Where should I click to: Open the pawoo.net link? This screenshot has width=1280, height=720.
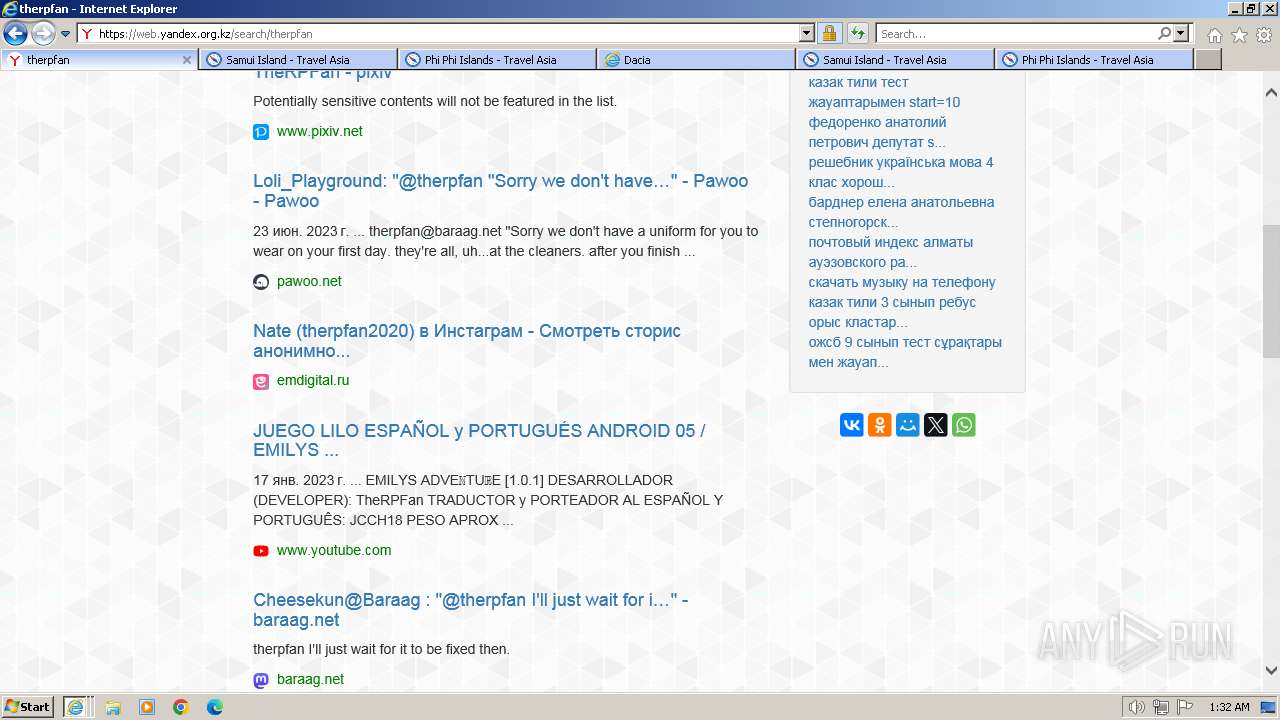pyautogui.click(x=309, y=281)
